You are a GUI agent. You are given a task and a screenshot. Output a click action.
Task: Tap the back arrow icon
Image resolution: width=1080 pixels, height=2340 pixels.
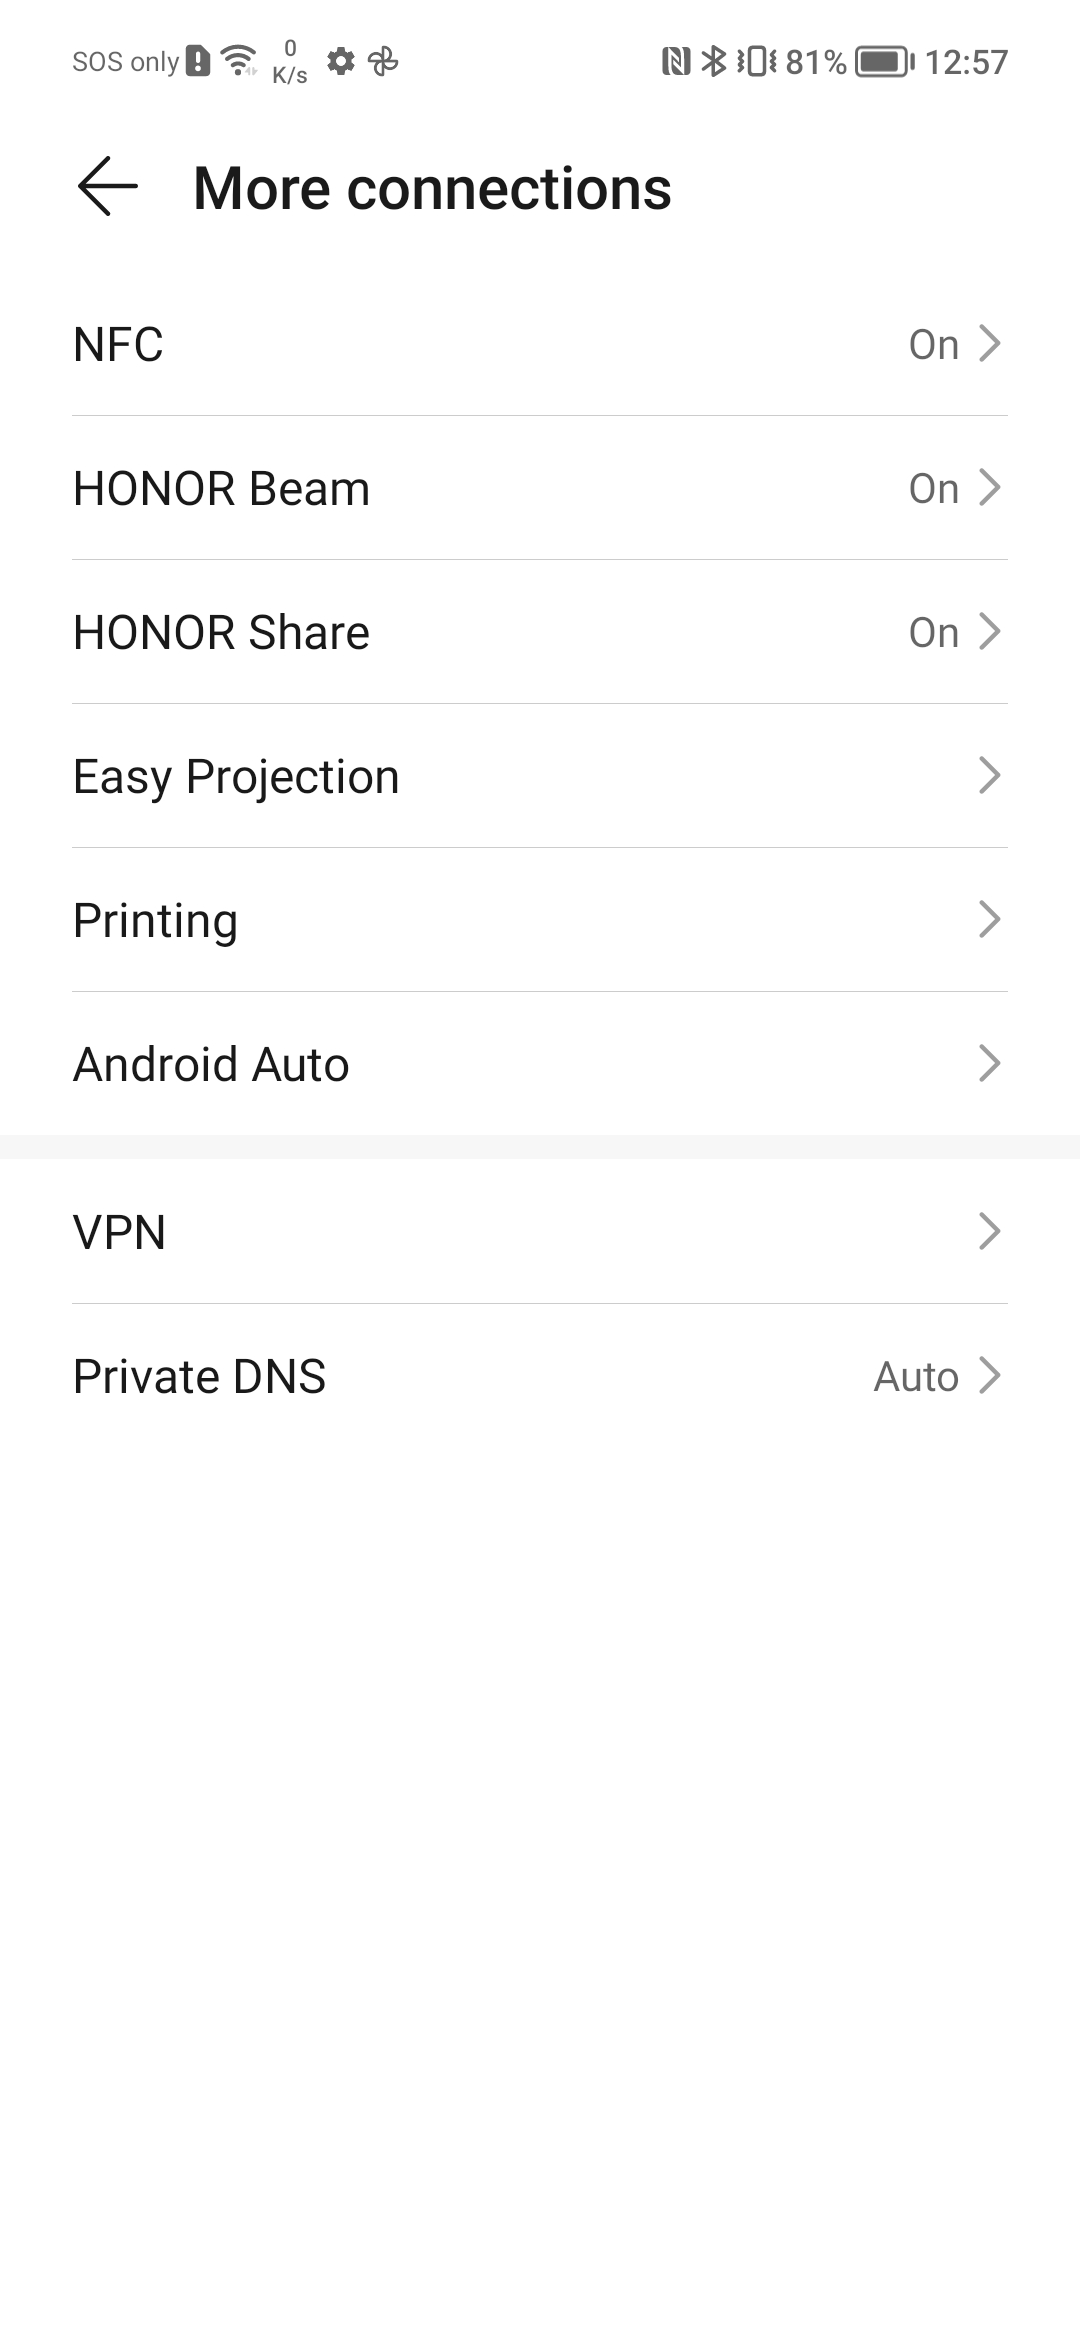[107, 187]
